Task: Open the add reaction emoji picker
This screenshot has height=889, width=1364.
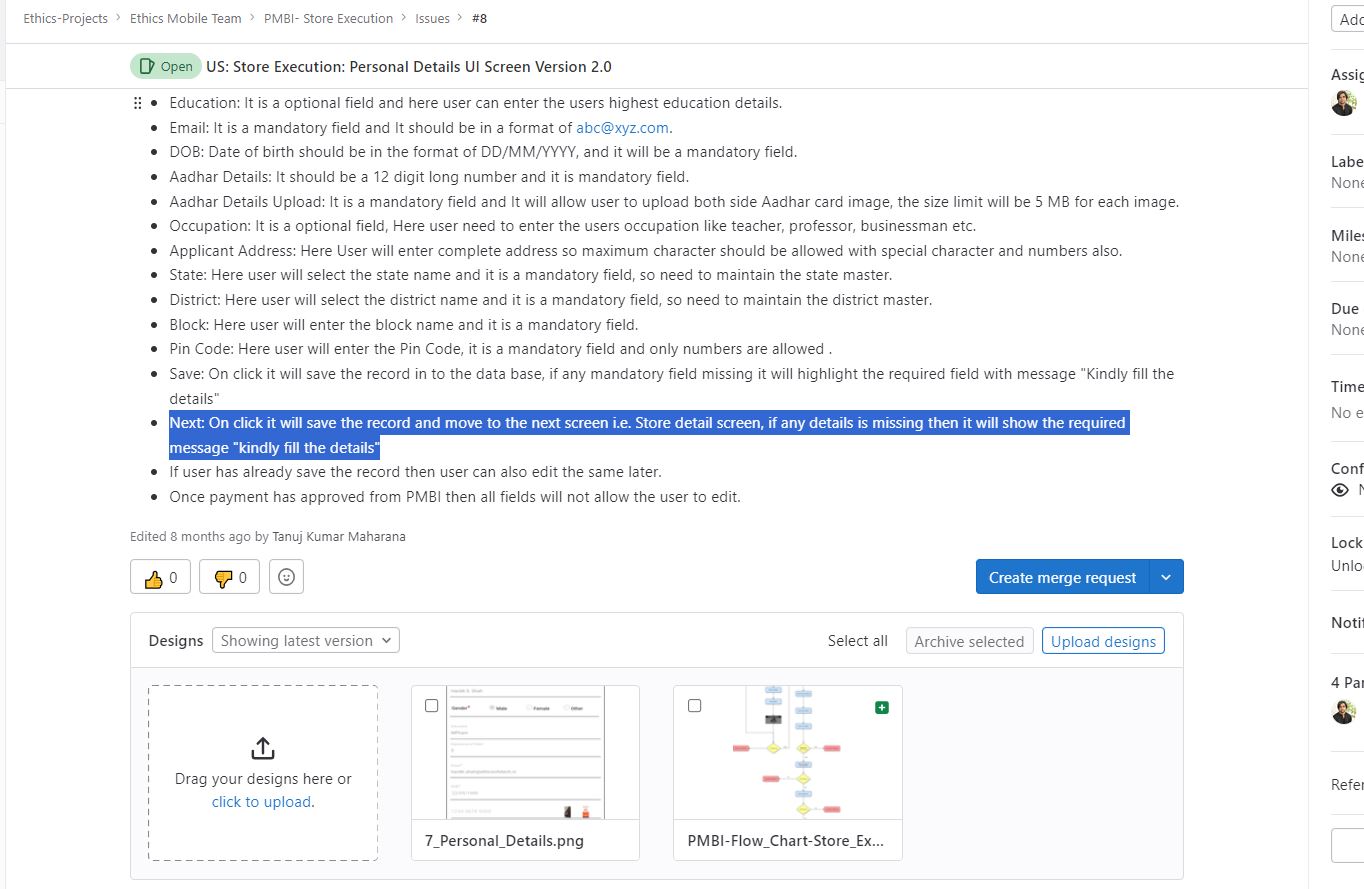Action: 286,577
